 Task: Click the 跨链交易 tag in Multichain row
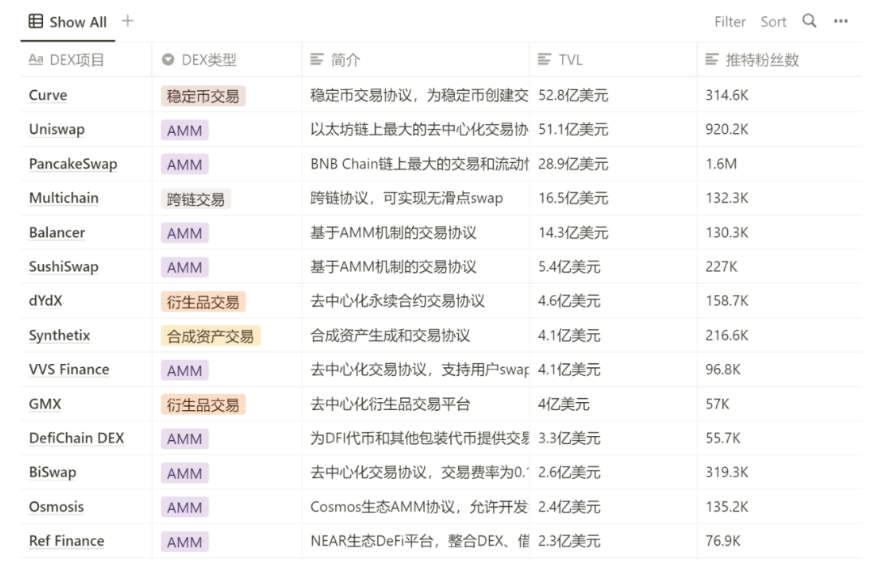(x=196, y=199)
